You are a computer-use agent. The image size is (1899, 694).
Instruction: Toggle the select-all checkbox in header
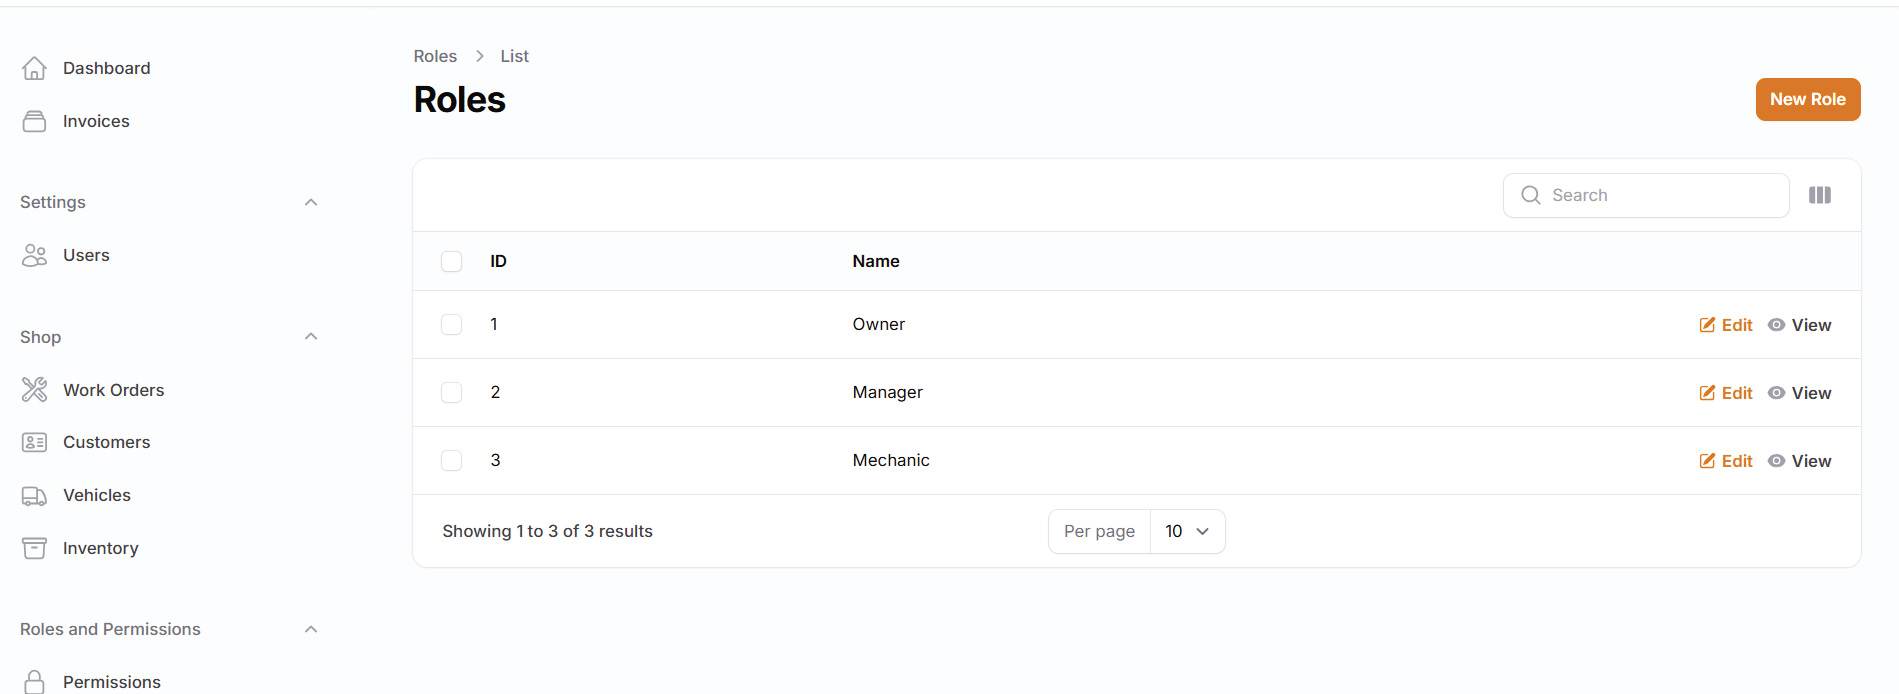pyautogui.click(x=452, y=261)
